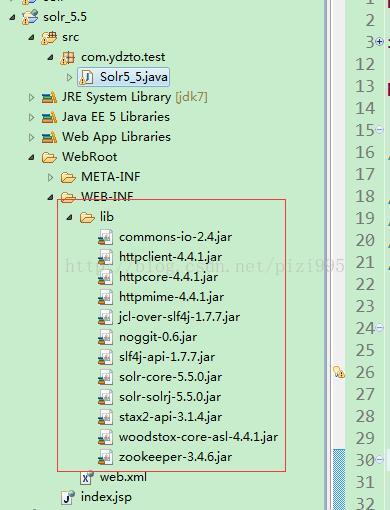Collapse the com.ydzto.test package node
The image size is (390, 510).
(51, 57)
